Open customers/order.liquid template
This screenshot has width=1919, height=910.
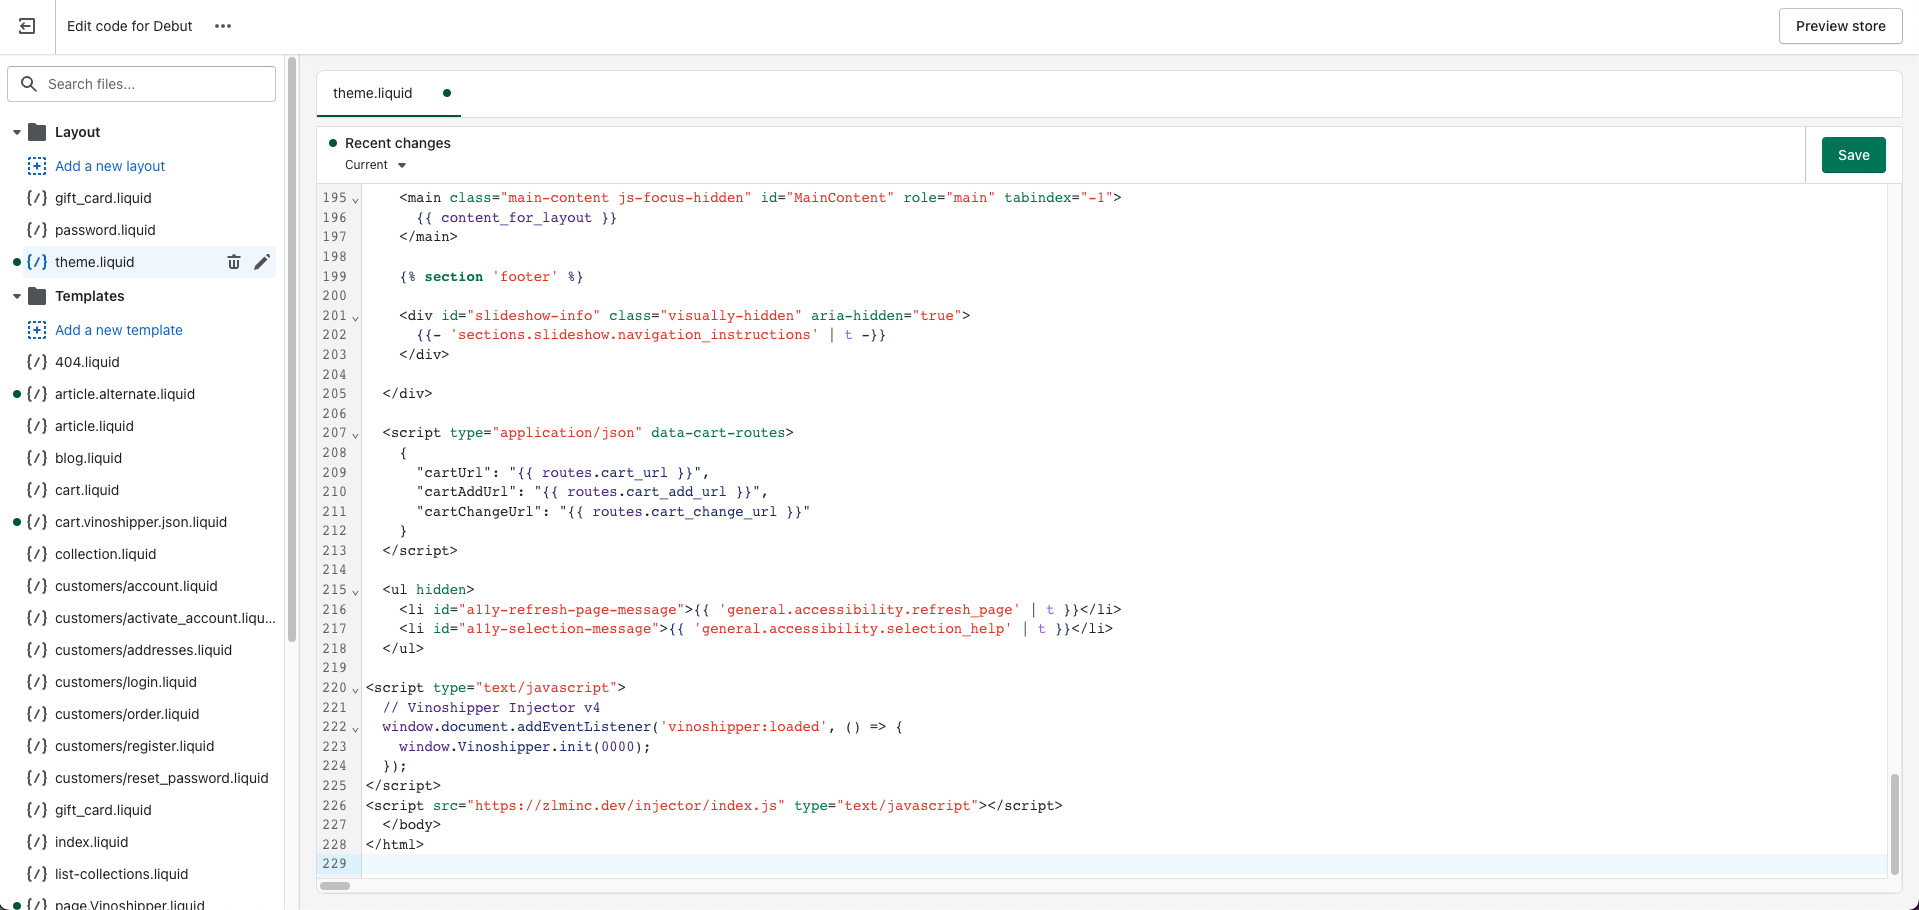coord(127,714)
